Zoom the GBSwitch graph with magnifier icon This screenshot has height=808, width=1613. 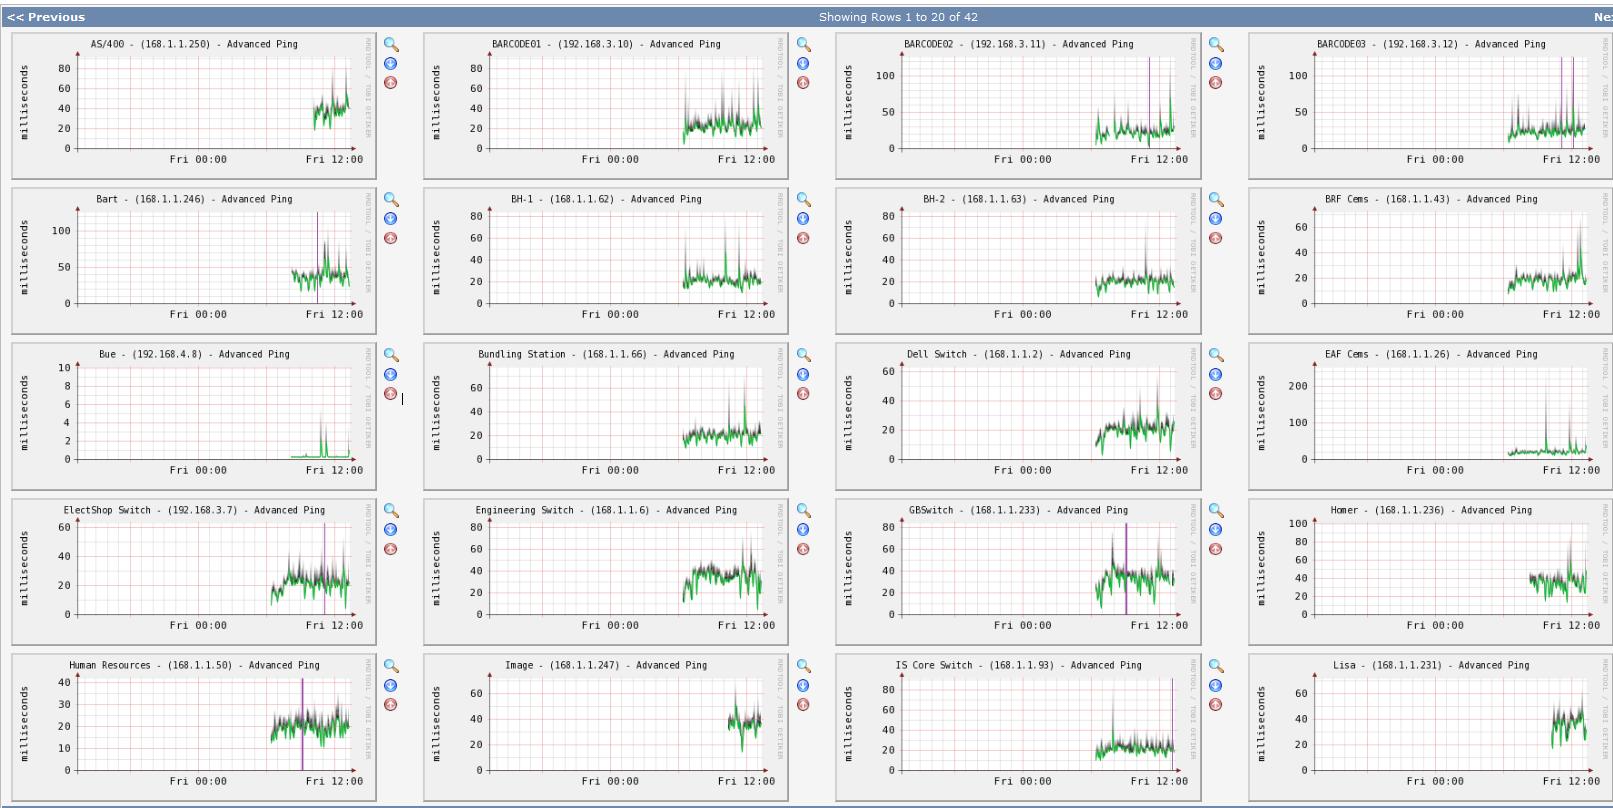[1216, 511]
